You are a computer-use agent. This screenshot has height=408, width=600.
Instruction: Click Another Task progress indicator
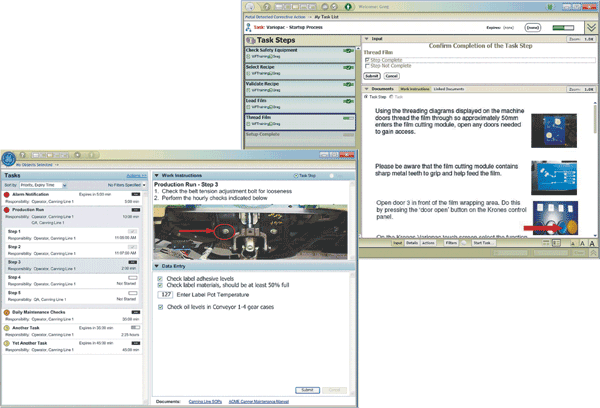click(x=135, y=328)
